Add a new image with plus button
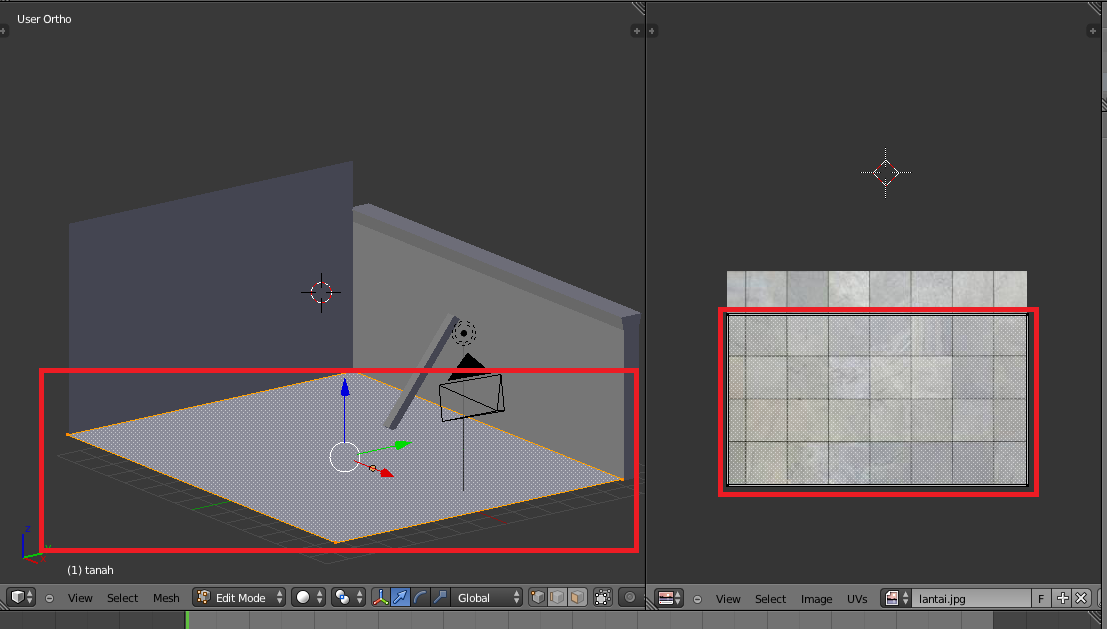The image size is (1107, 629). pyautogui.click(x=1062, y=598)
